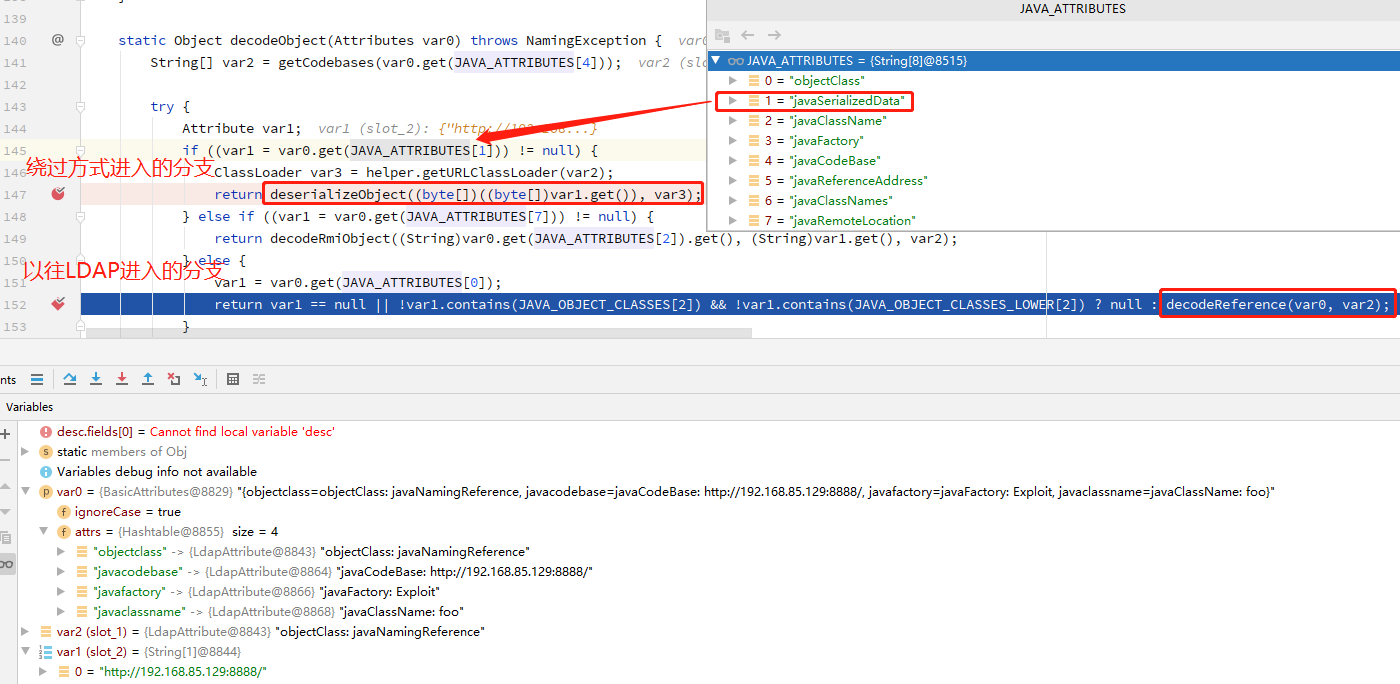
Task: Click the Step Out icon
Action: tap(147, 378)
